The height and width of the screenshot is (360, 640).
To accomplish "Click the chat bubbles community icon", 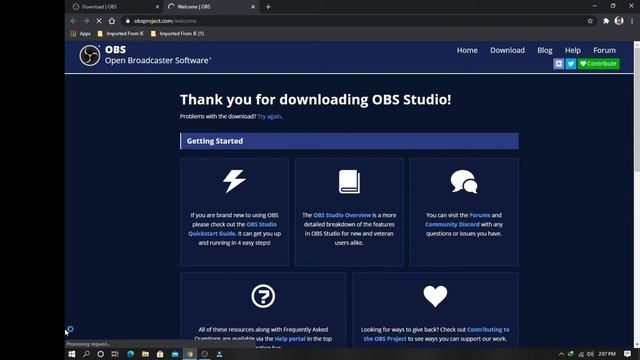I will [x=464, y=181].
